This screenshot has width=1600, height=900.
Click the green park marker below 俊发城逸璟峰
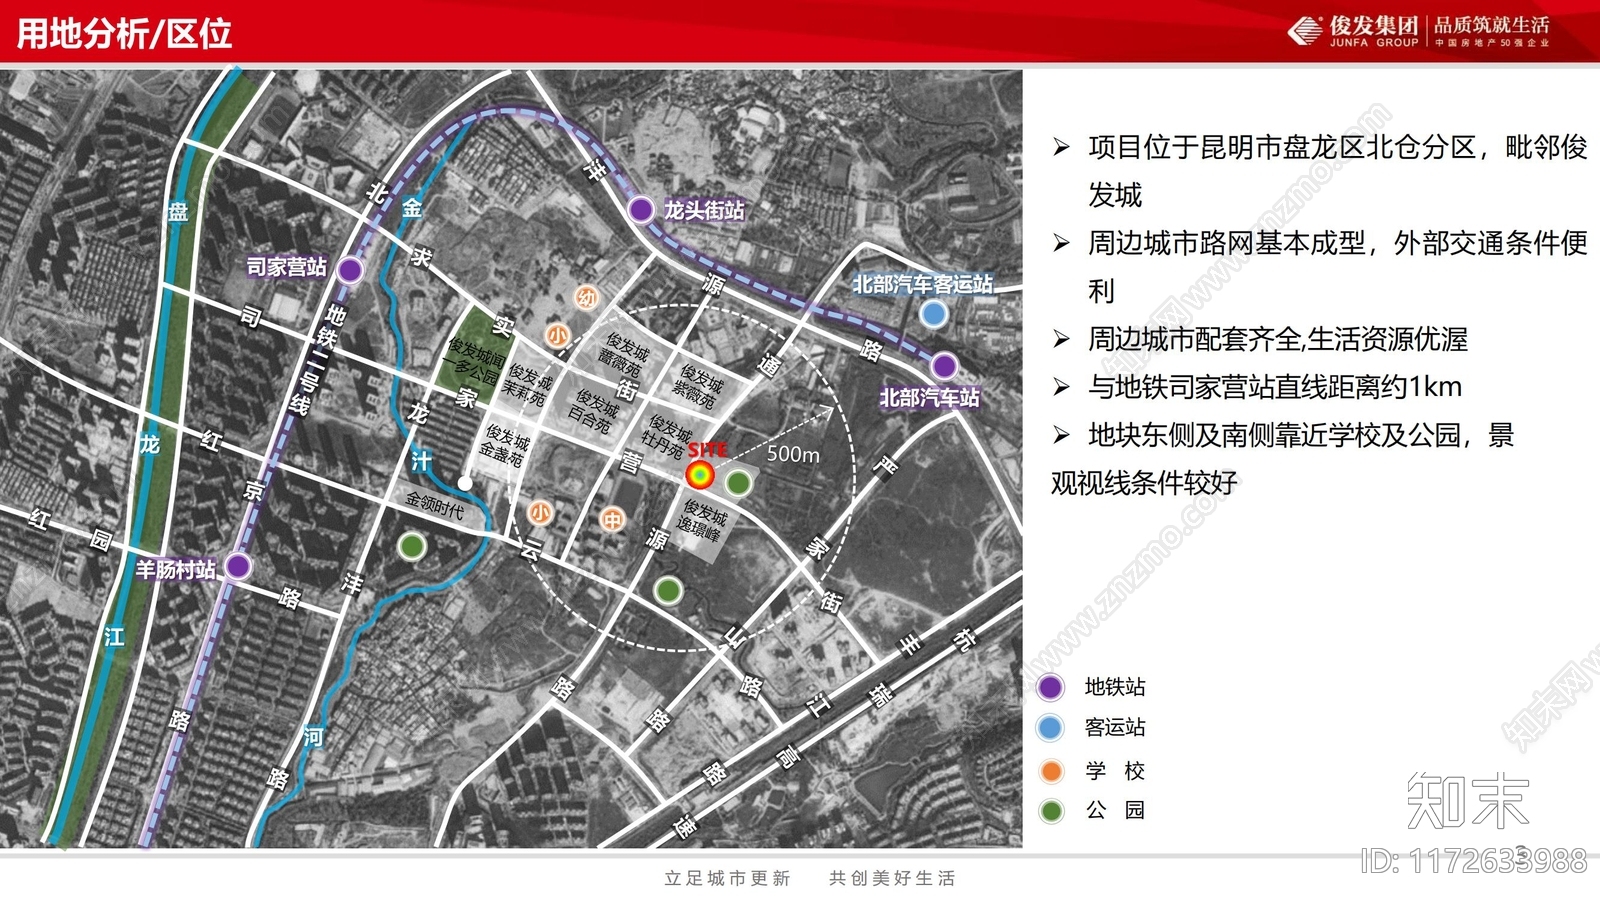pyautogui.click(x=668, y=590)
